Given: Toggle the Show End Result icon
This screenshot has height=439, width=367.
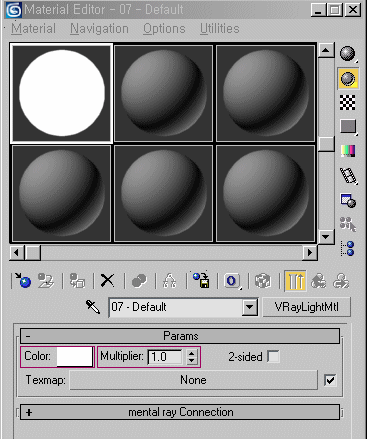Looking at the screenshot, I should pyautogui.click(x=295, y=280).
